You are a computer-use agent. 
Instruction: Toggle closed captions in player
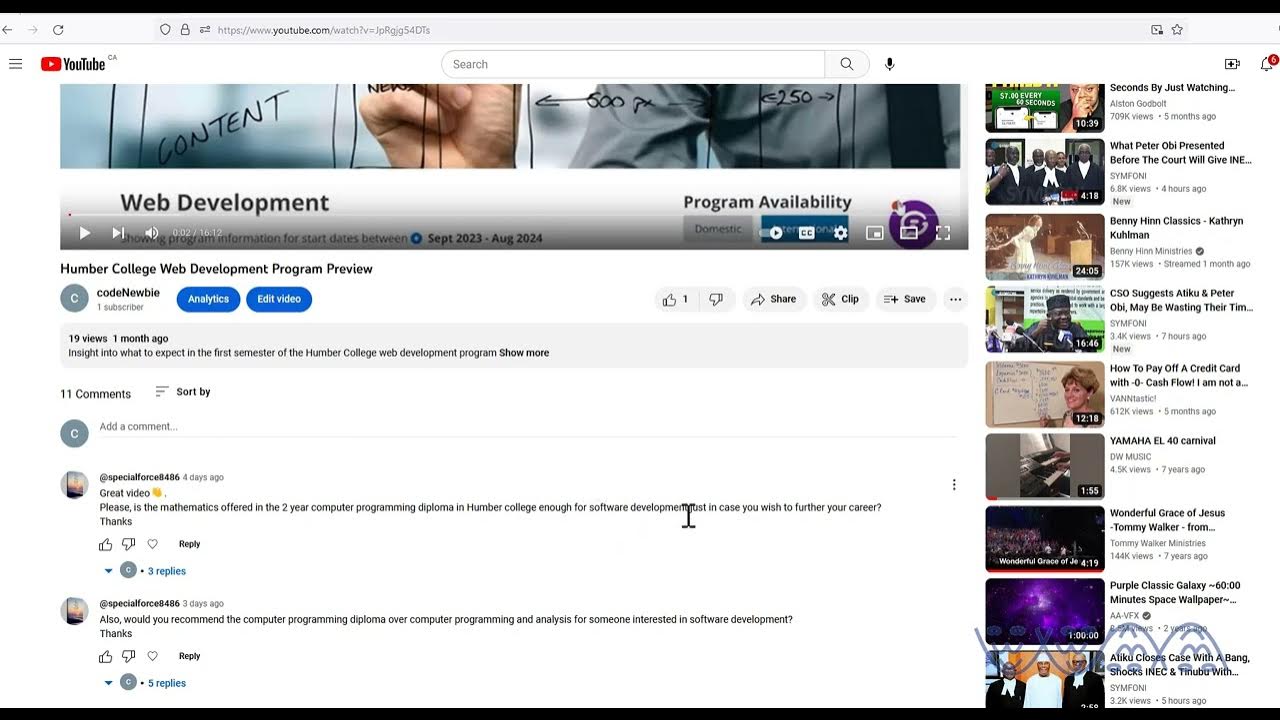(806, 233)
